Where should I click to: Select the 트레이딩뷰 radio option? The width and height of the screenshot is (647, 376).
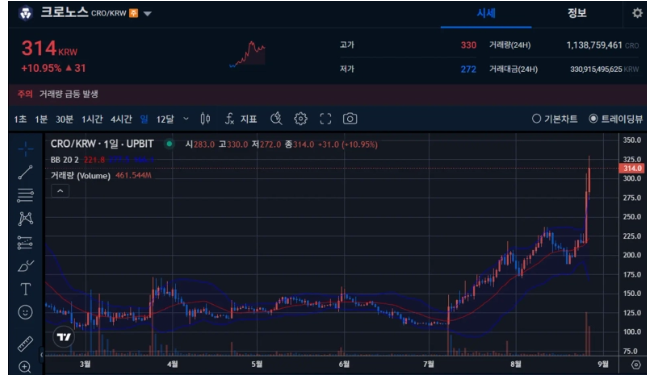tap(615, 119)
